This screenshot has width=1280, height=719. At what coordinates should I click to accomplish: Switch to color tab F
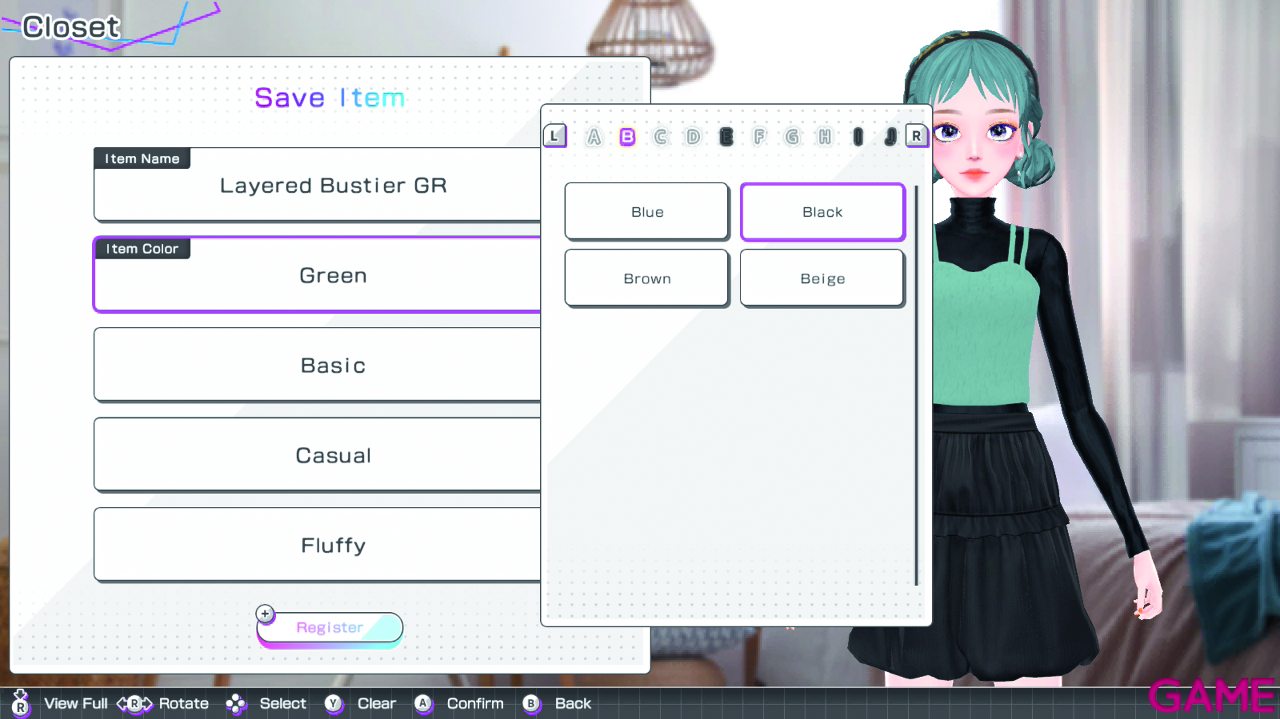click(x=759, y=137)
